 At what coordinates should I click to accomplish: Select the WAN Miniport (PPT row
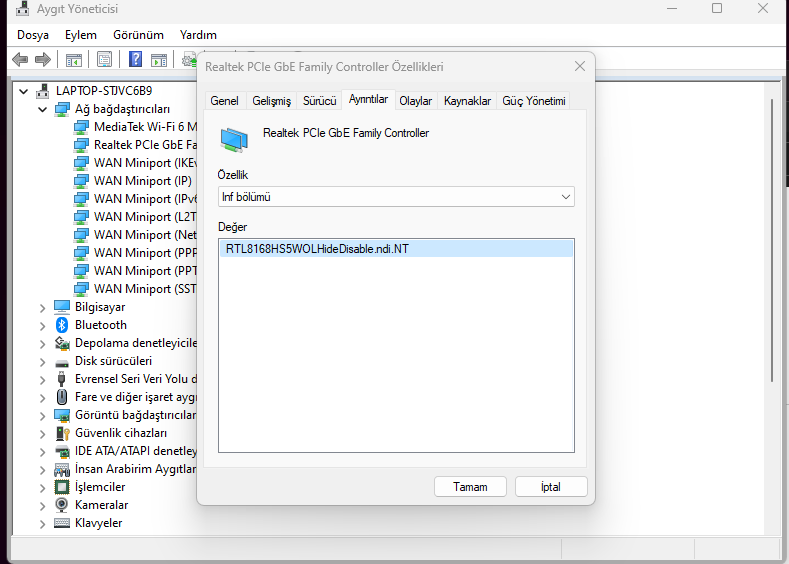145,271
